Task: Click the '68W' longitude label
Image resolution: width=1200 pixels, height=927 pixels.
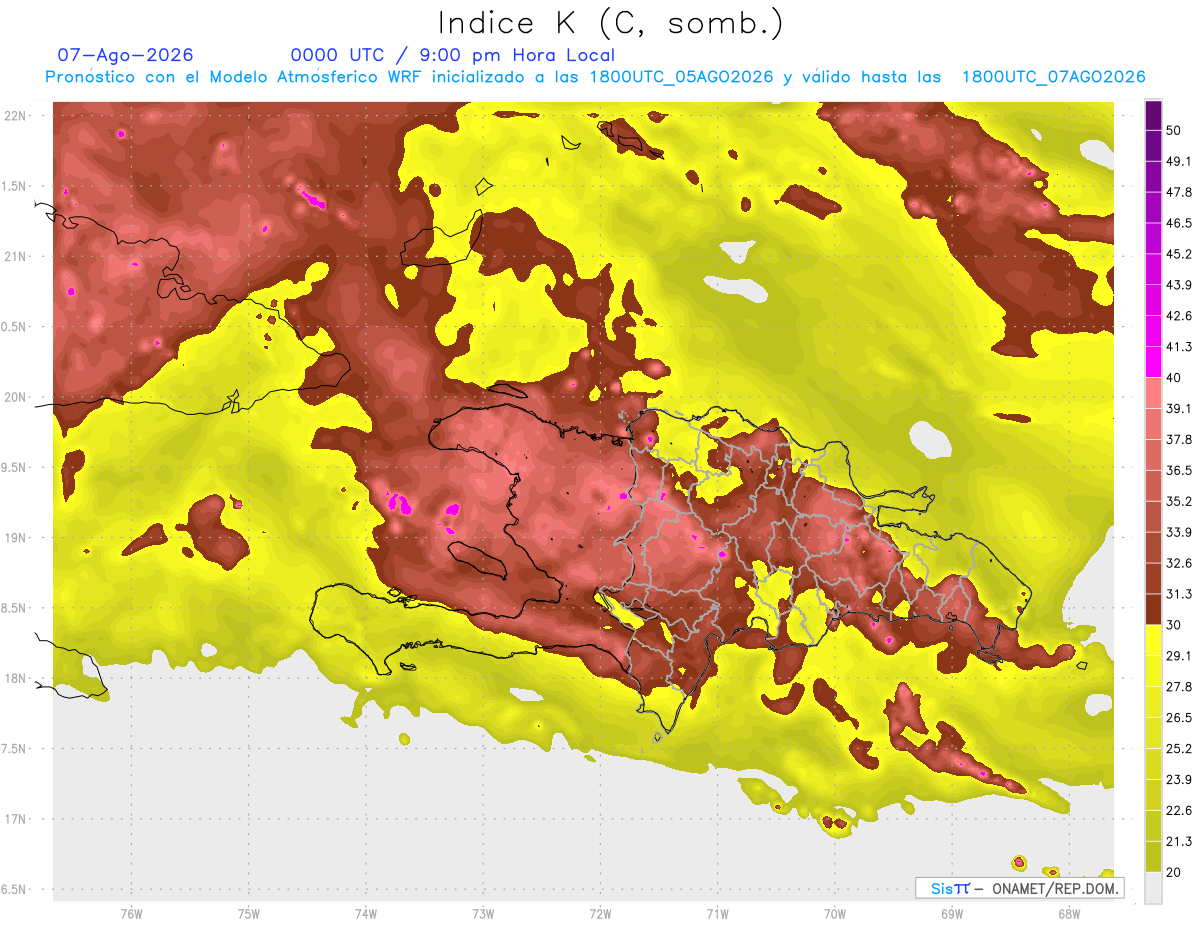Action: tap(1069, 914)
